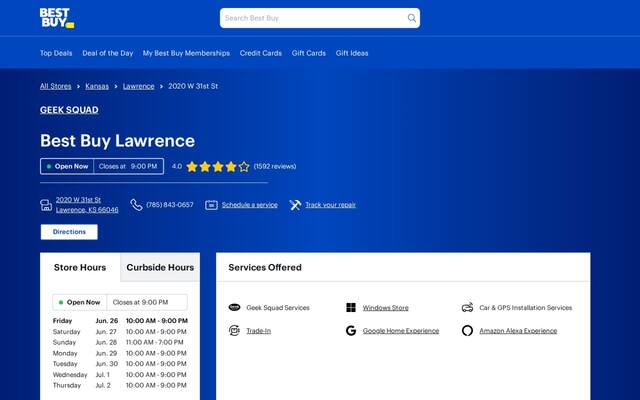Click the Best Buy Lawrence heading
Viewport: 640px width, 400px height.
(x=118, y=141)
